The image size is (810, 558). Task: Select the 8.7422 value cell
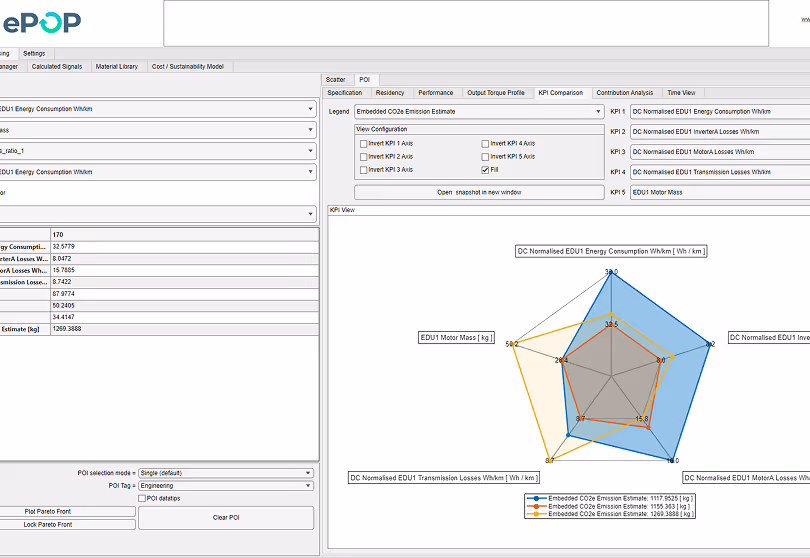click(184, 282)
